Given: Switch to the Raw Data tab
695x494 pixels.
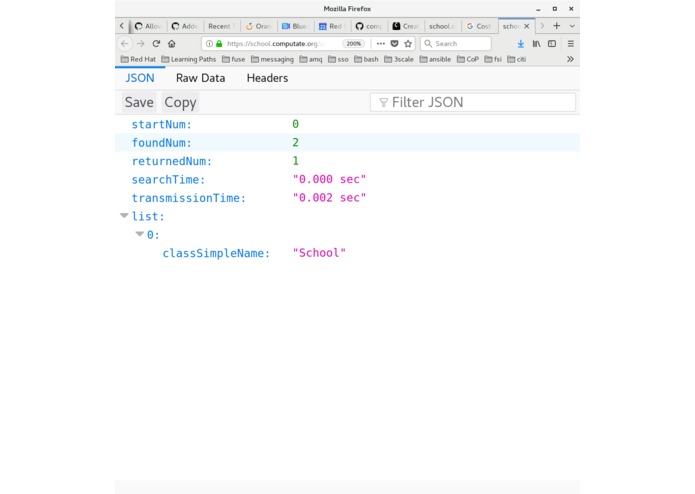Looking at the screenshot, I should point(200,78).
